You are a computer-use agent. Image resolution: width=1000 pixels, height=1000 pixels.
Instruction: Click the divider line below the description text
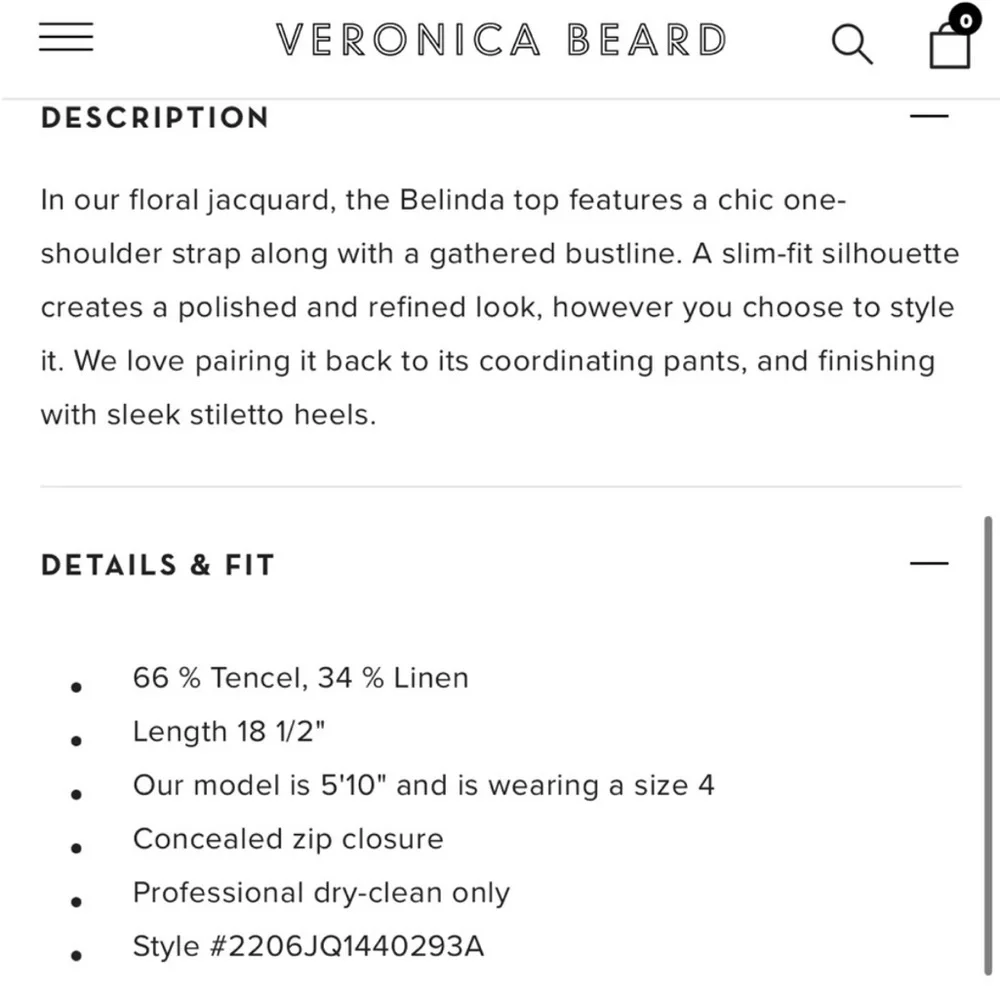(x=500, y=487)
